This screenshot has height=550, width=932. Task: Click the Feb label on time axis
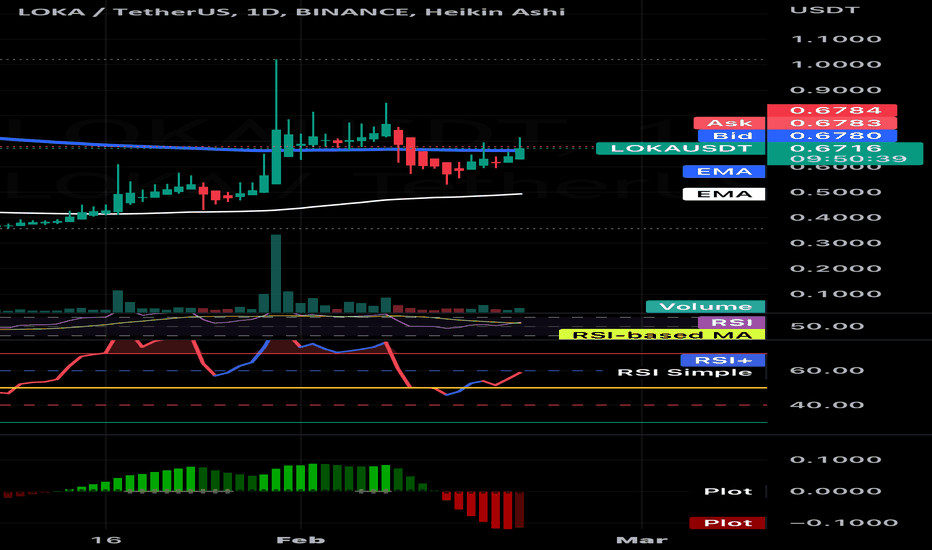pyautogui.click(x=301, y=540)
